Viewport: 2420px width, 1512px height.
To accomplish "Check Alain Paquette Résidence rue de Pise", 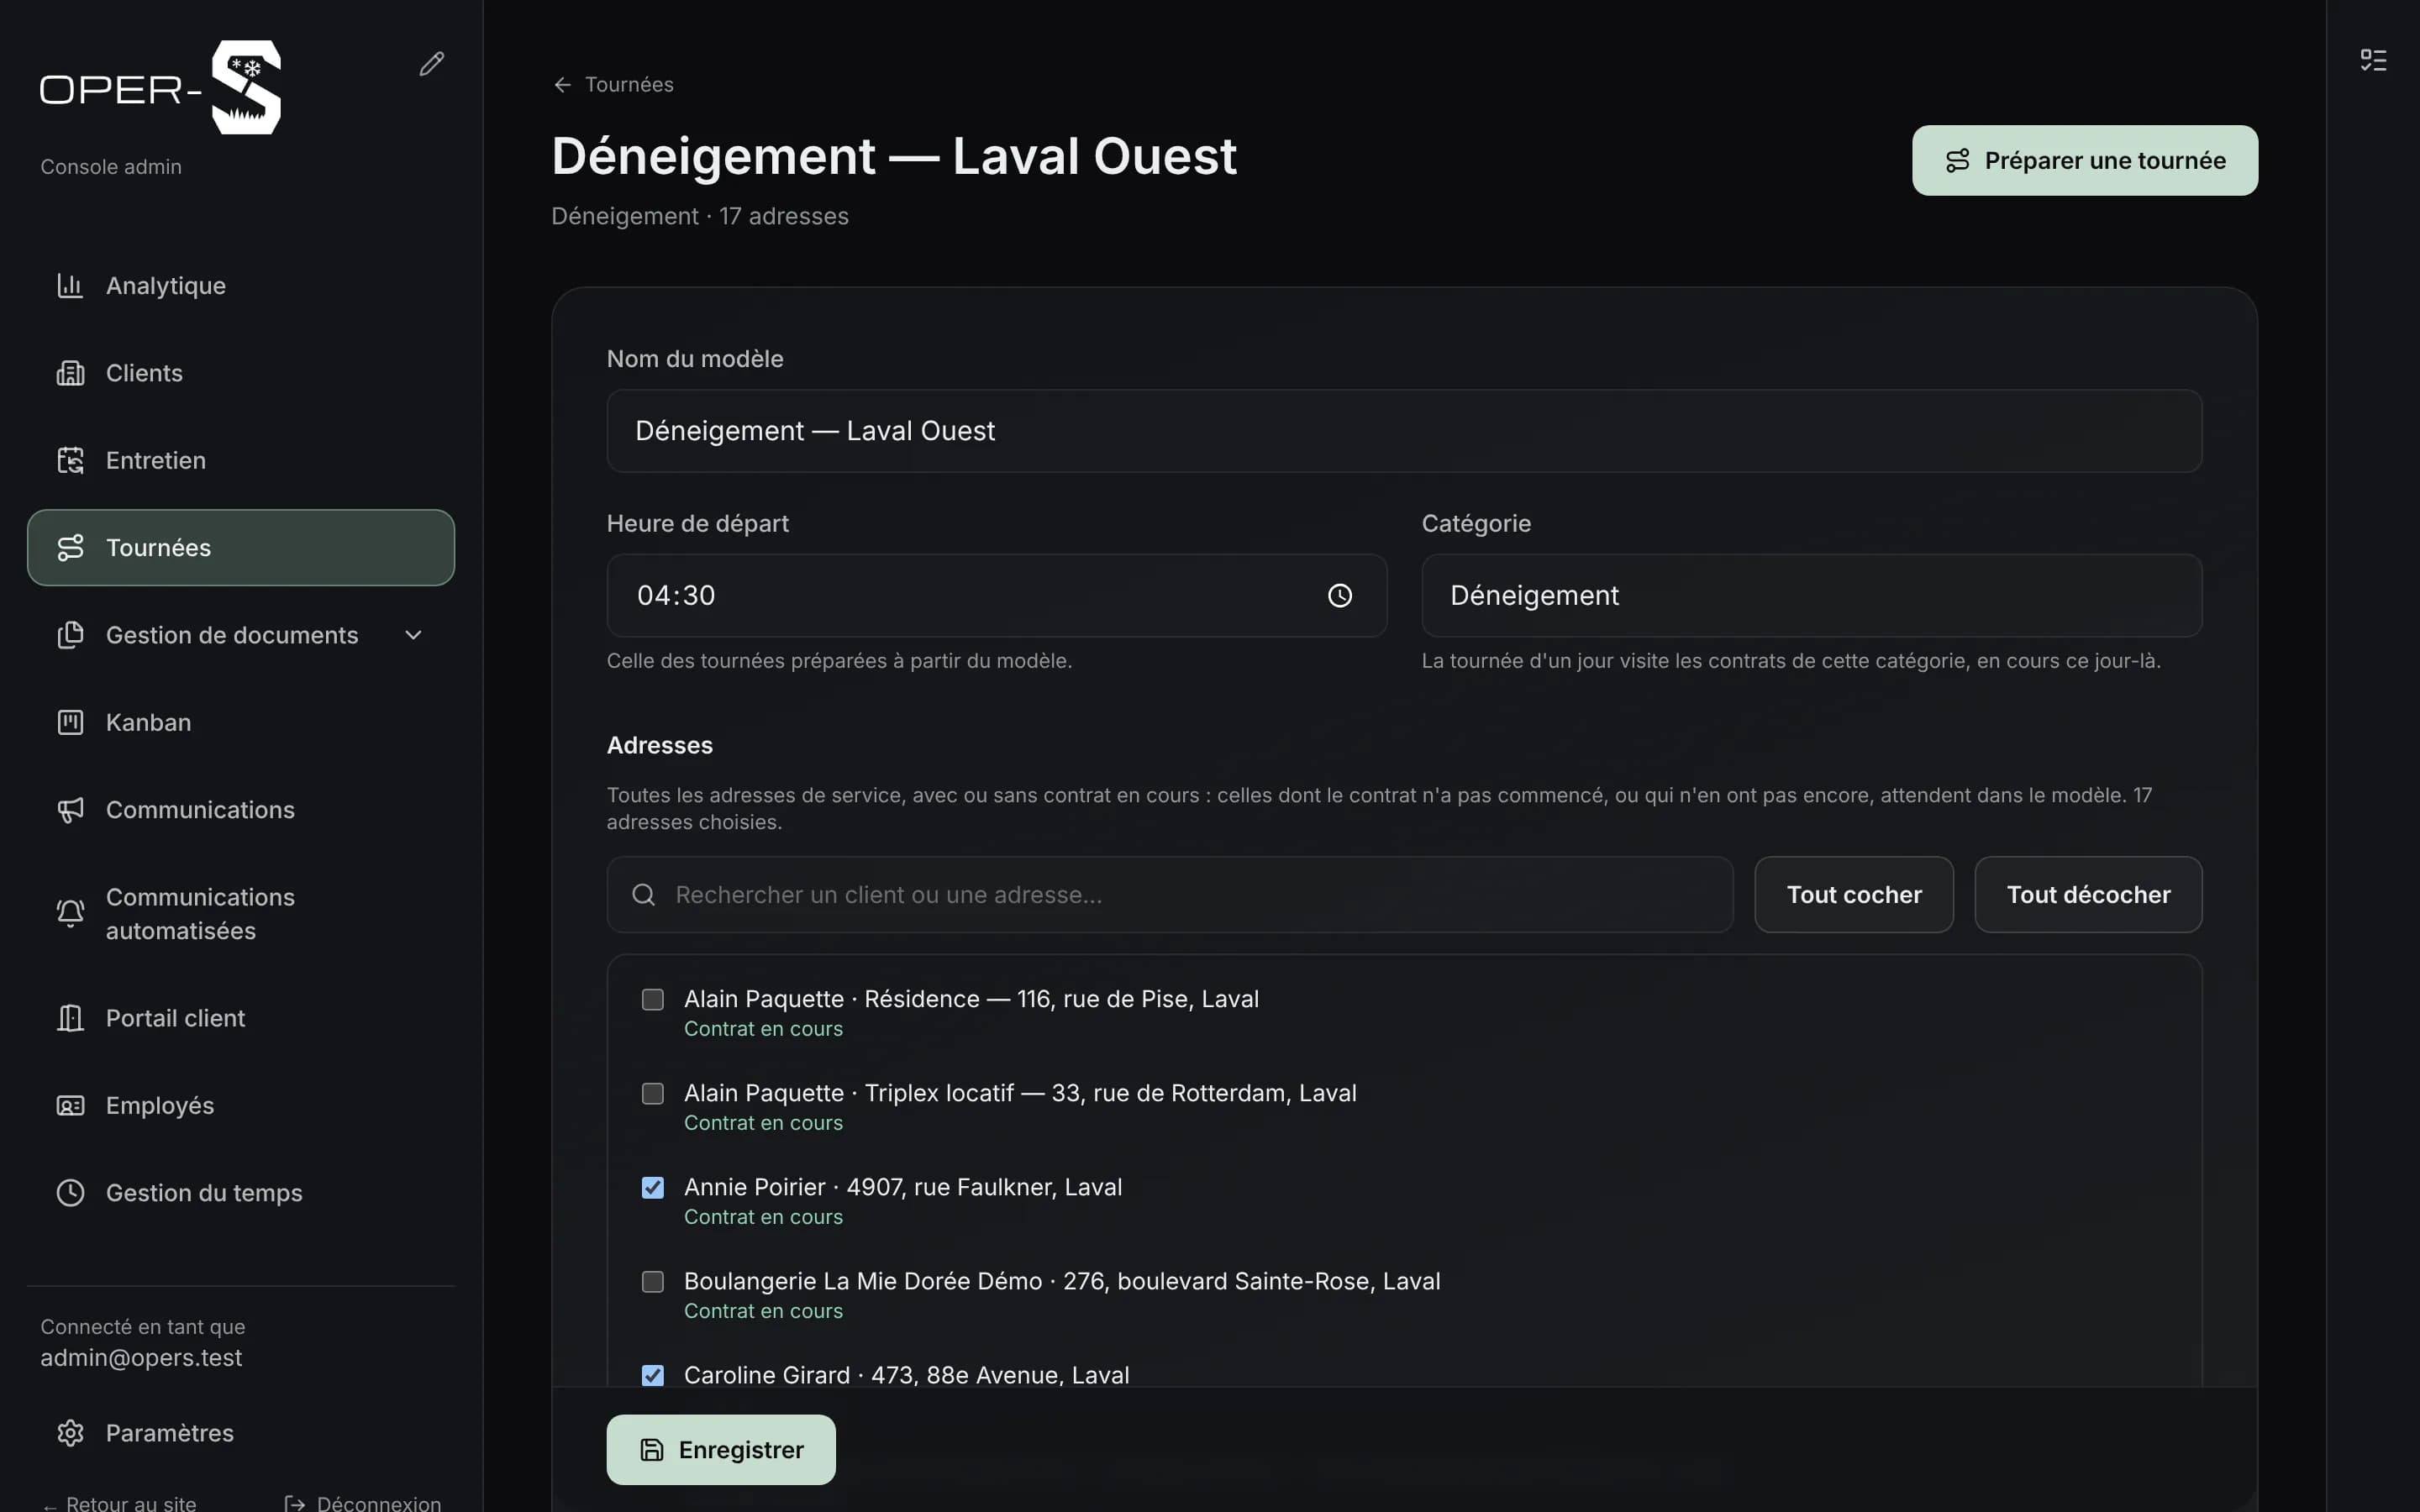I will tap(653, 1000).
